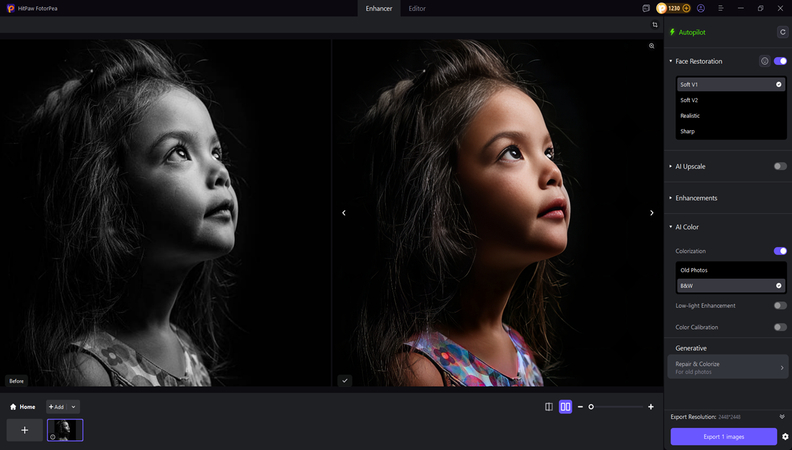This screenshot has height=450, width=792.
Task: Add a new image with the large plus tile
Action: click(24, 430)
